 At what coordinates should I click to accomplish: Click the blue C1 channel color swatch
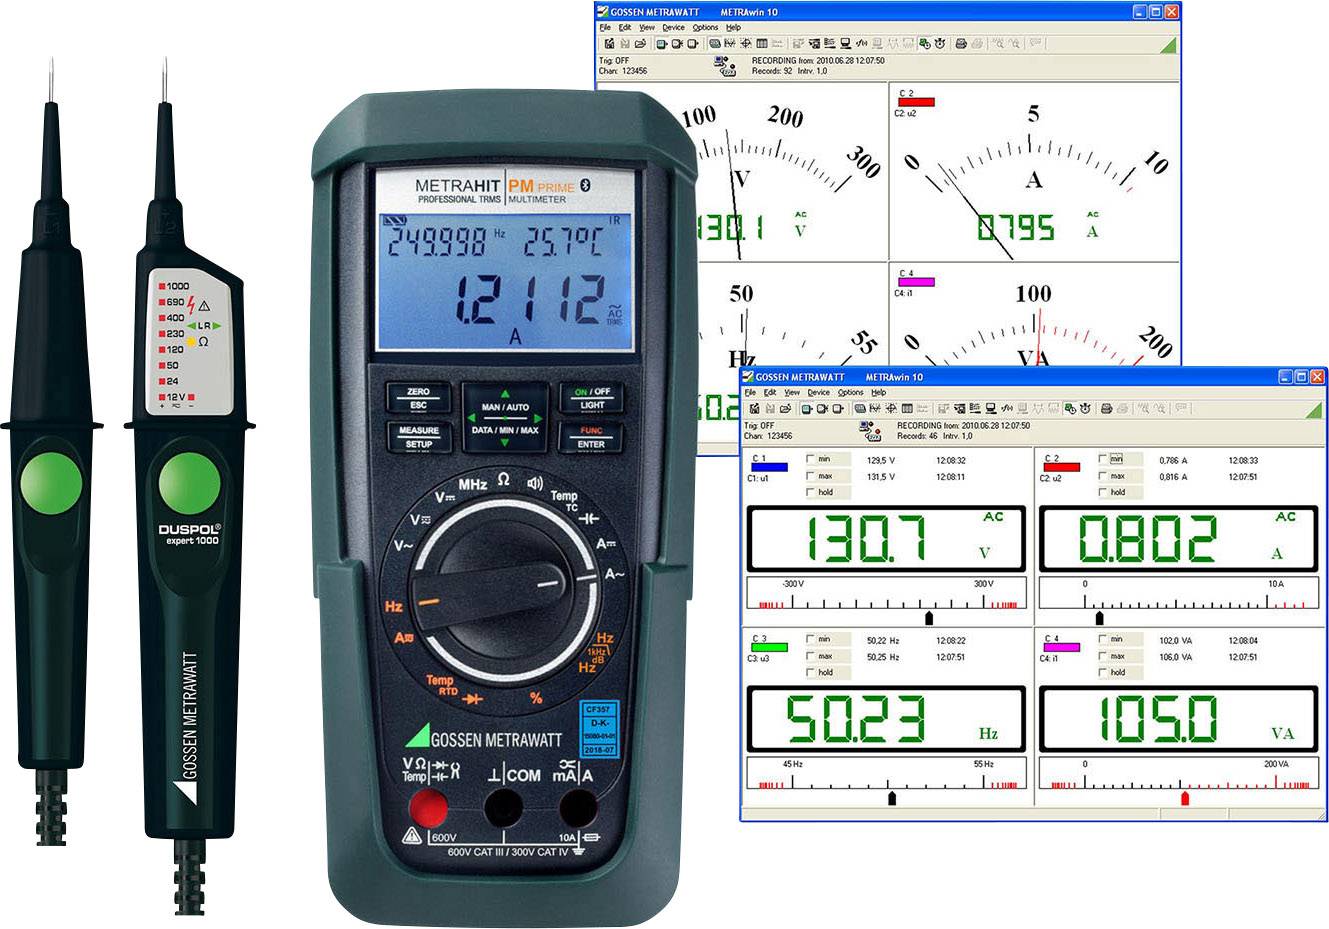coord(768,467)
